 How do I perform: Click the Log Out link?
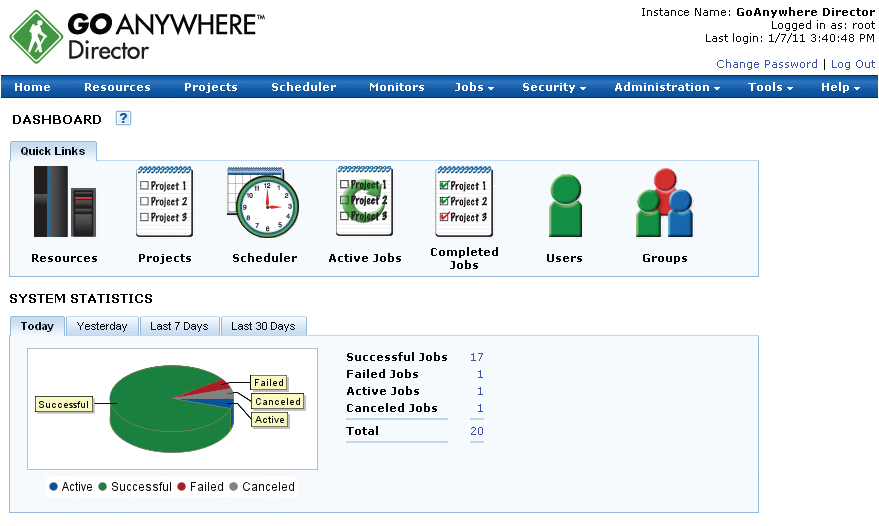(853, 64)
